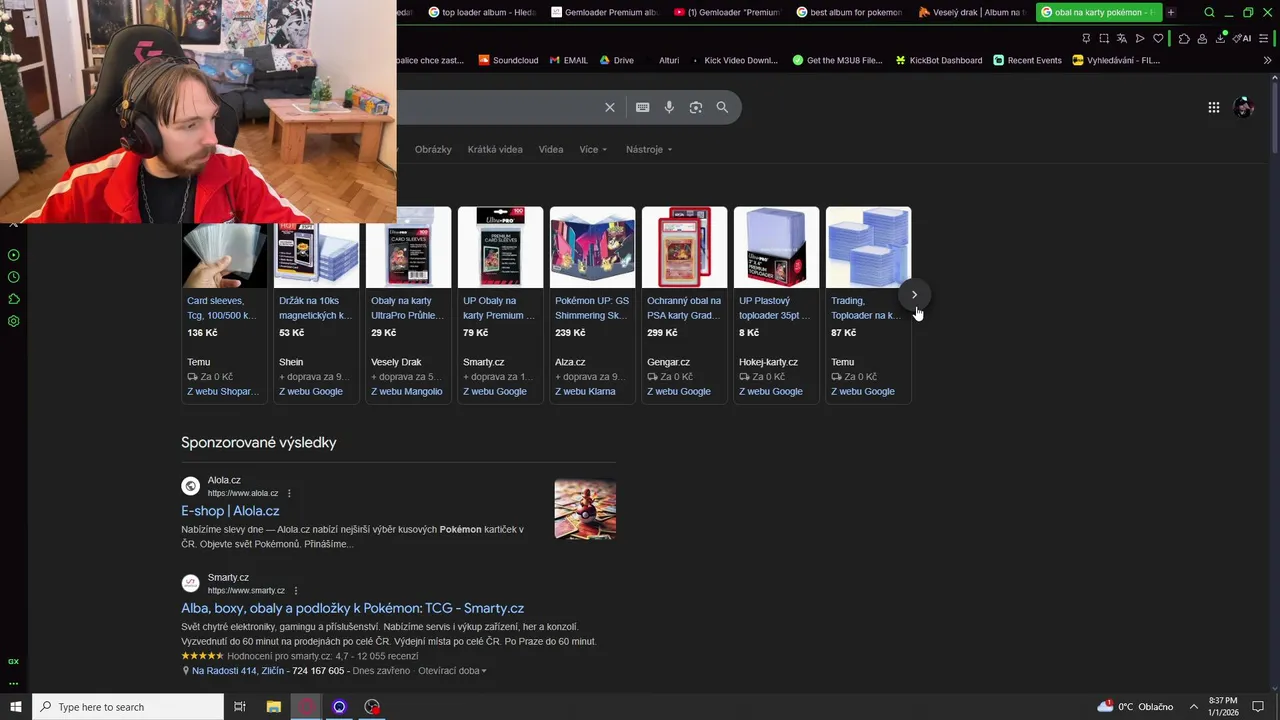Switch to Veselý drak Album tab
The height and width of the screenshot is (720, 1280).
972,12
